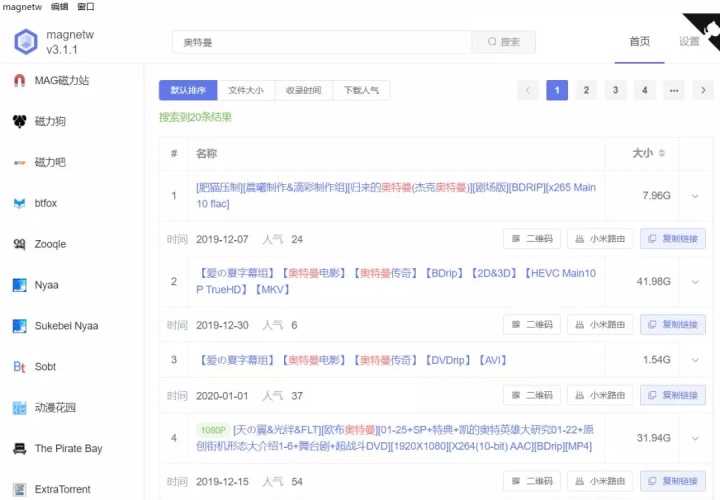Go to the previous results page arrow

[x=528, y=90]
